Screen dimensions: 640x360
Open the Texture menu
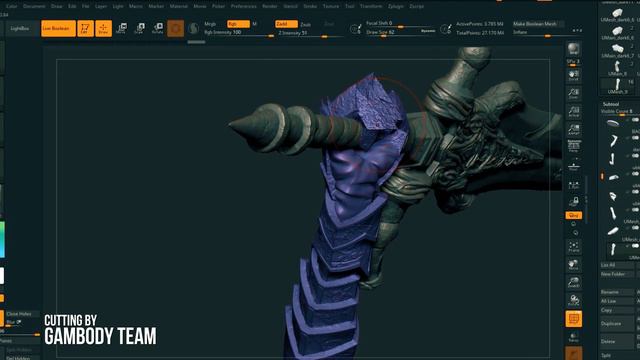coord(331,6)
